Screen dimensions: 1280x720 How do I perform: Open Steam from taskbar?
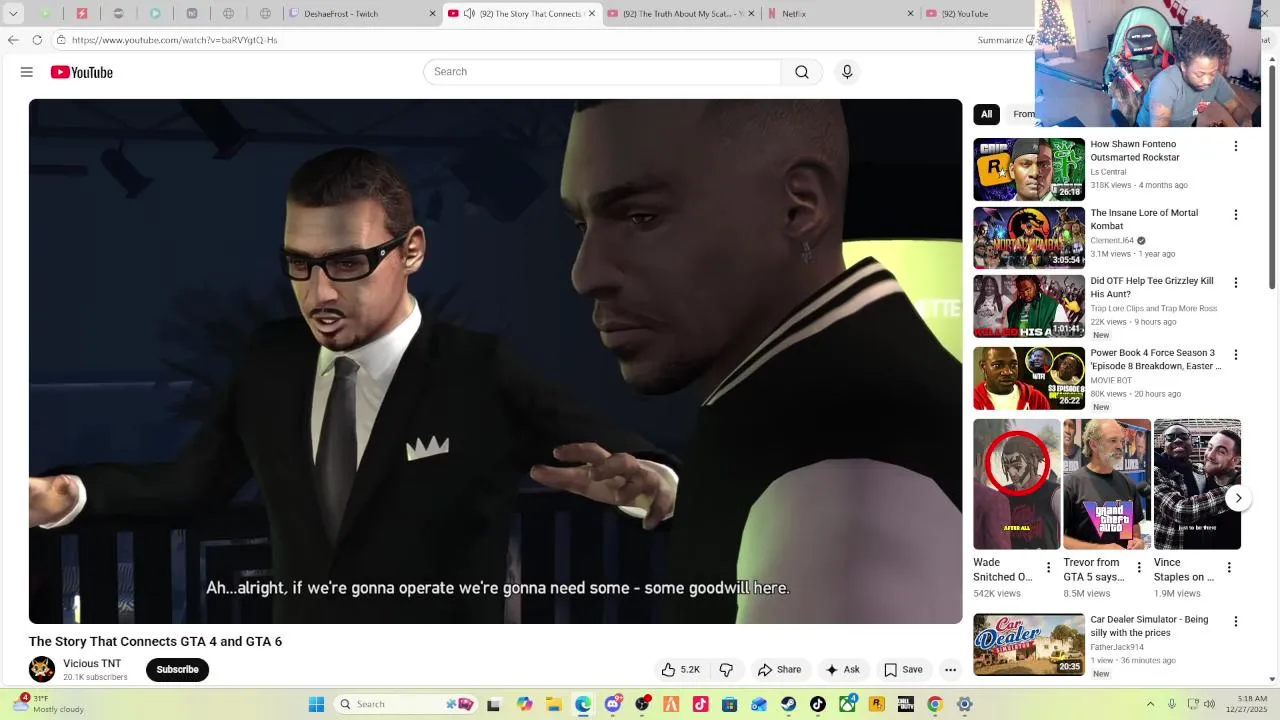tap(789, 704)
